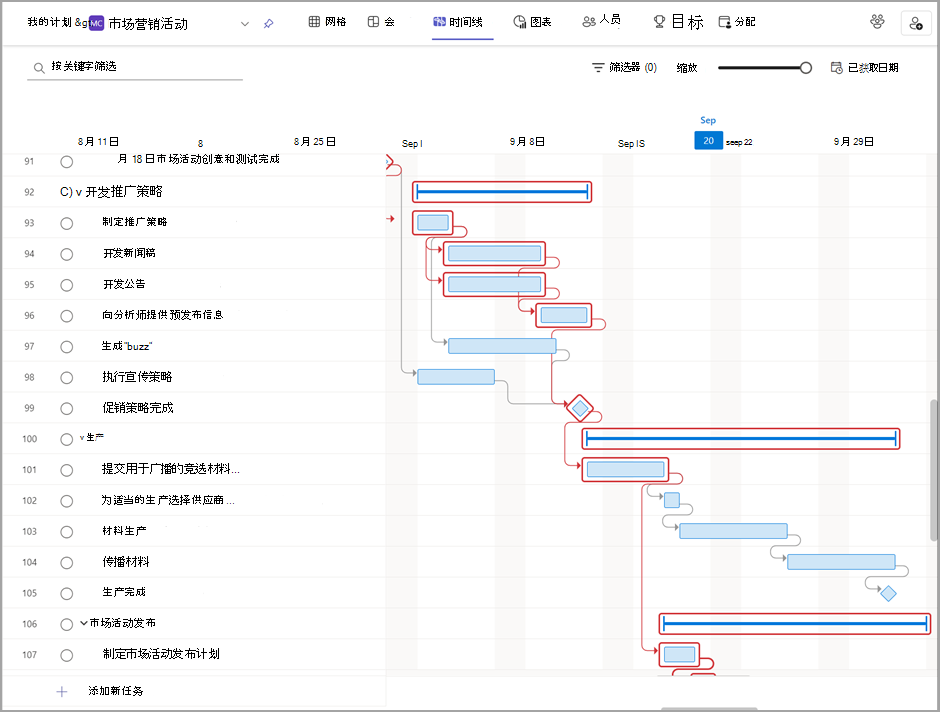Select the 制定市场活动发布计划 task name
Viewport: 940px width, 712px height.
pos(161,654)
